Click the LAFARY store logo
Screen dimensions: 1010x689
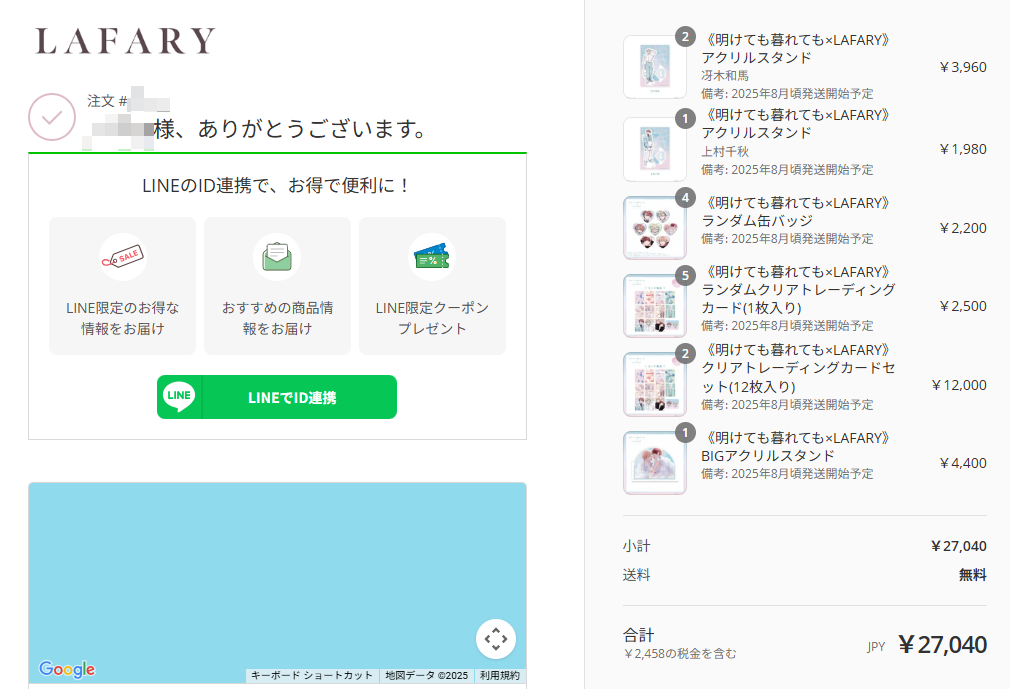[125, 41]
